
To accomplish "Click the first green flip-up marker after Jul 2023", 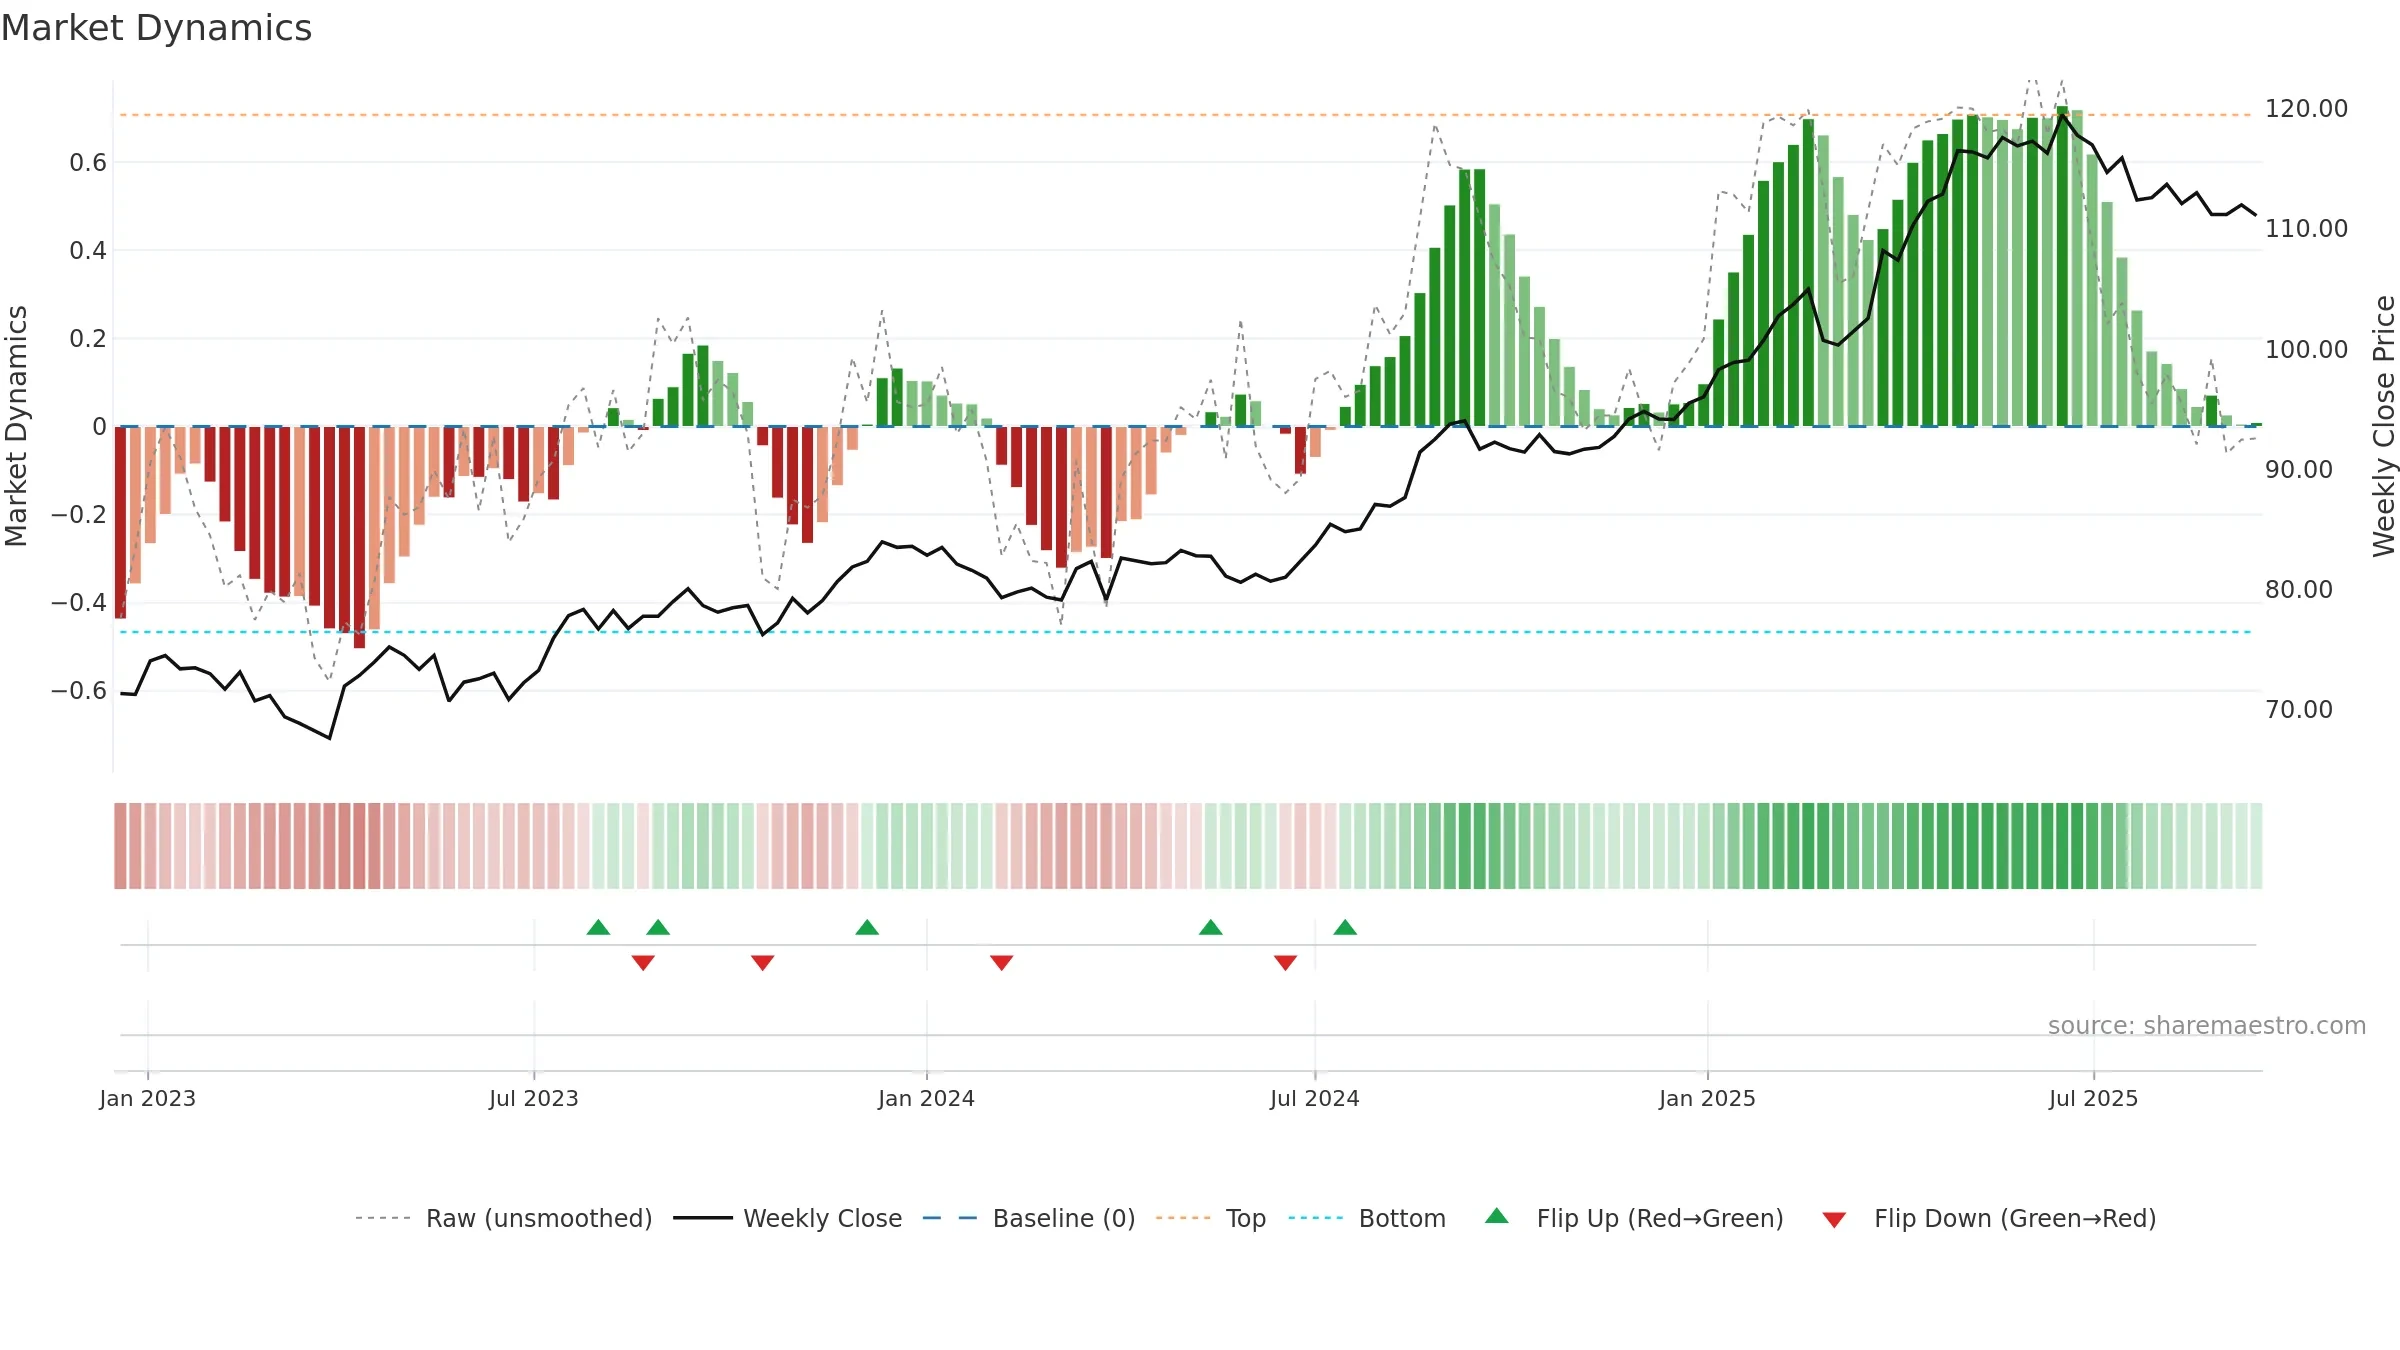I will point(598,927).
